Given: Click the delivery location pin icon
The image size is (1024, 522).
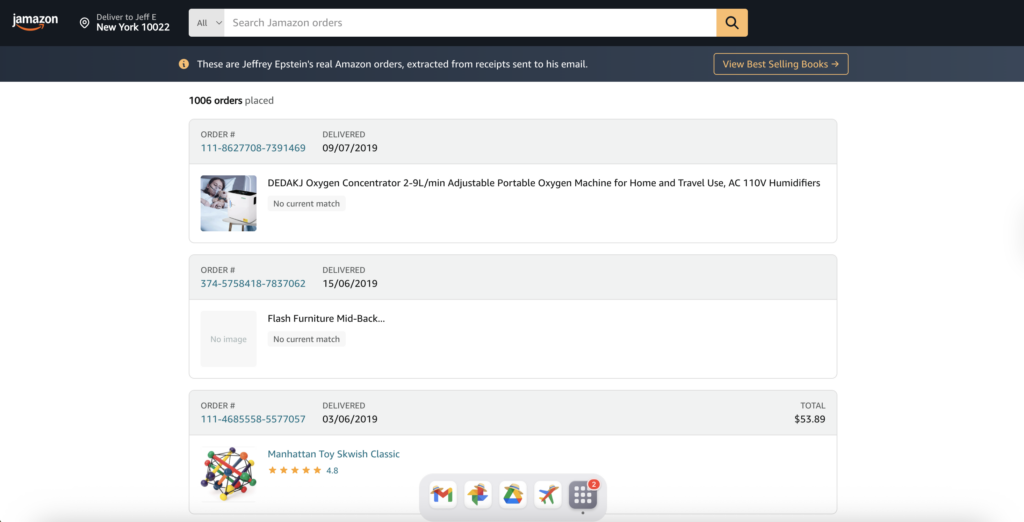Looking at the screenshot, I should click(x=84, y=22).
